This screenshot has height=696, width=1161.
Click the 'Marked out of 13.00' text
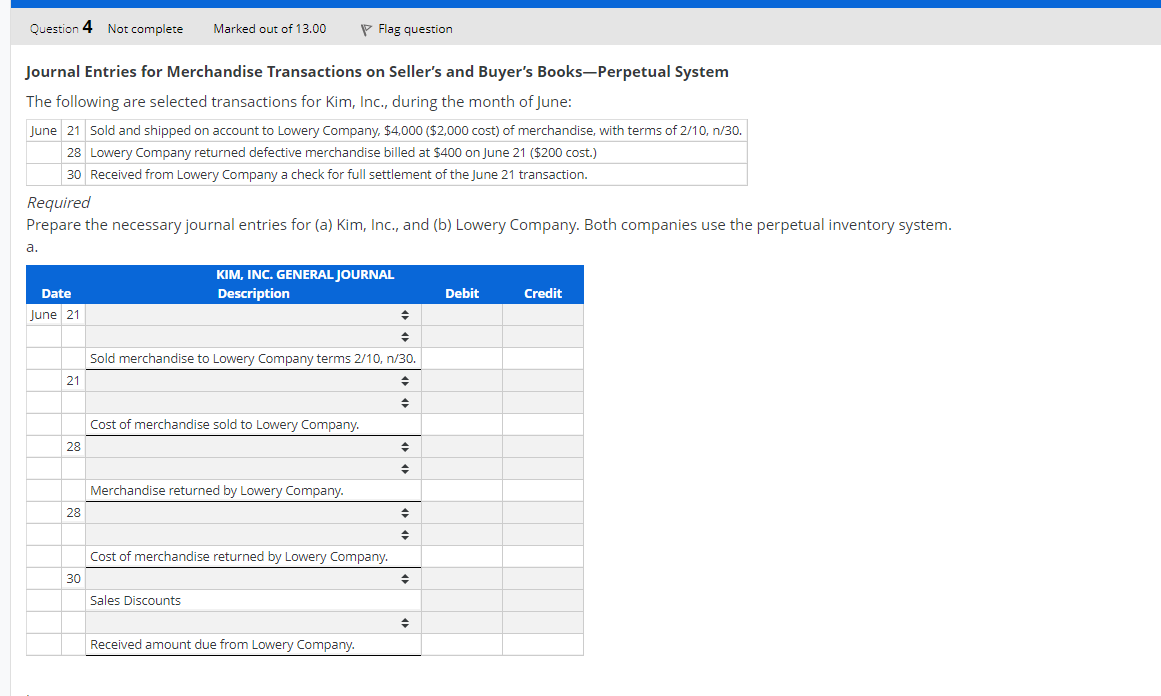coord(270,29)
